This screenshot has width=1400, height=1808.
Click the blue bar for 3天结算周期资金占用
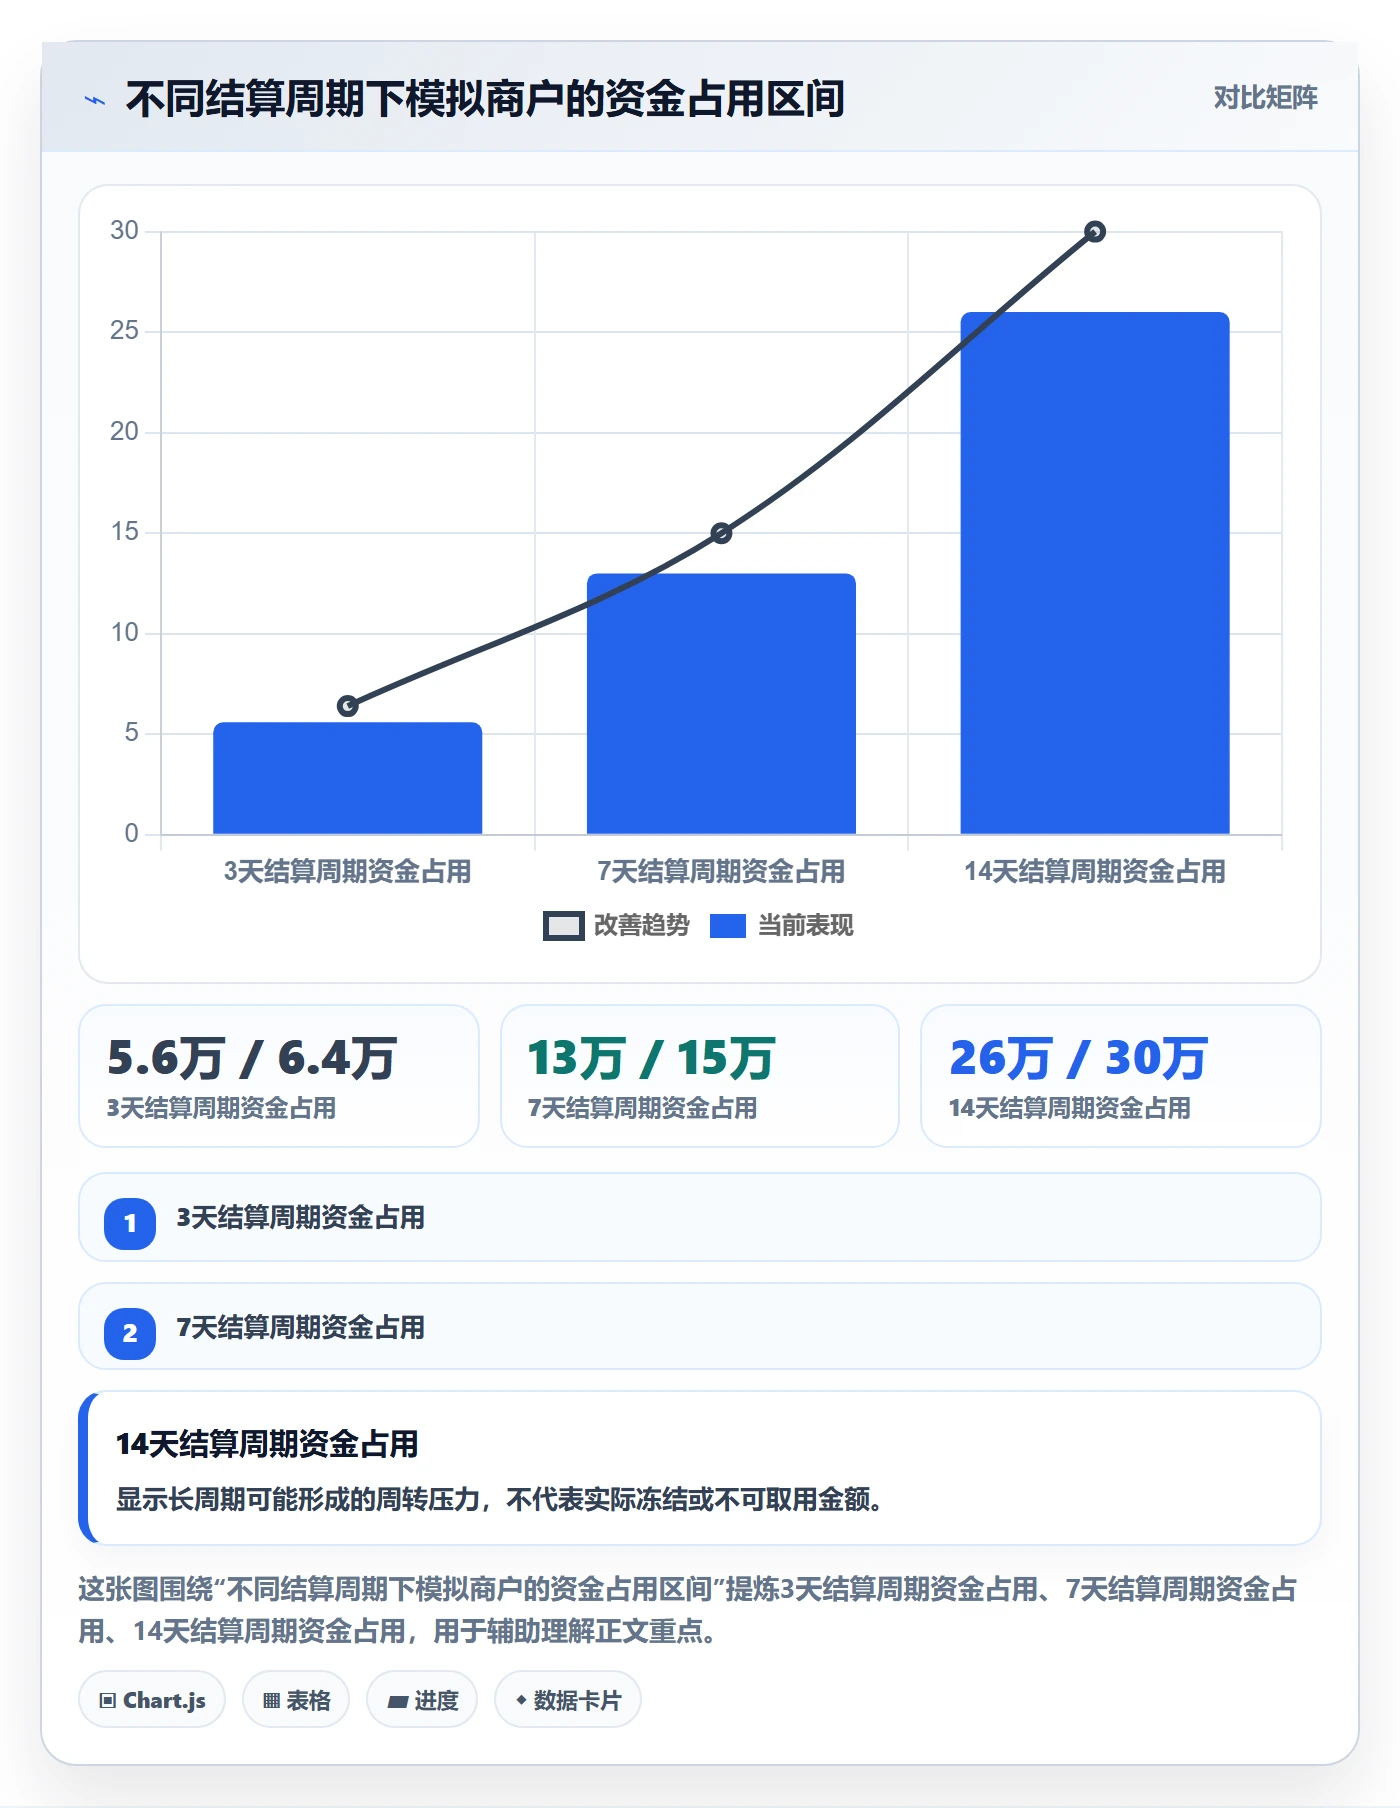click(x=347, y=778)
